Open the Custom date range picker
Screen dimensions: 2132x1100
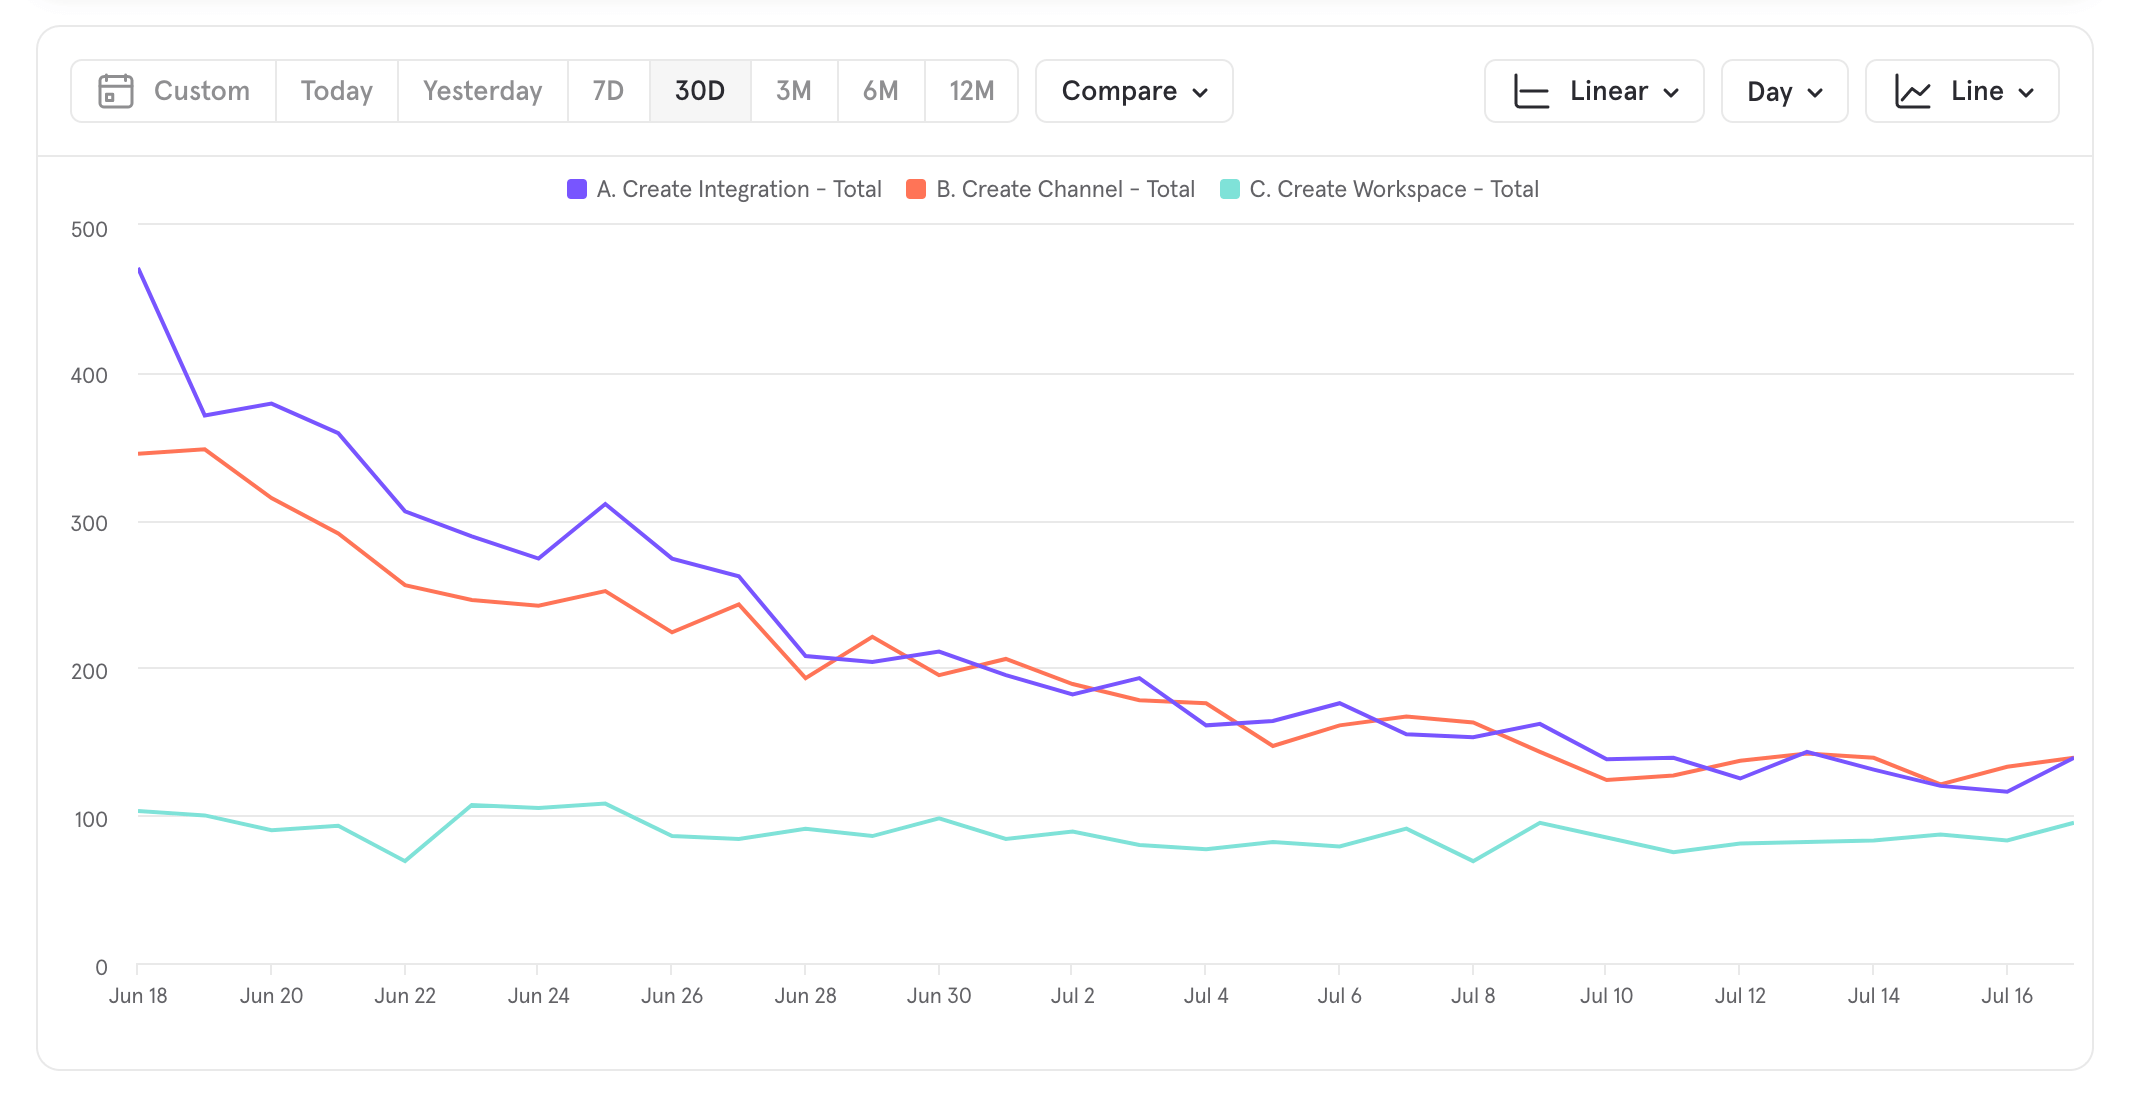[x=201, y=91]
